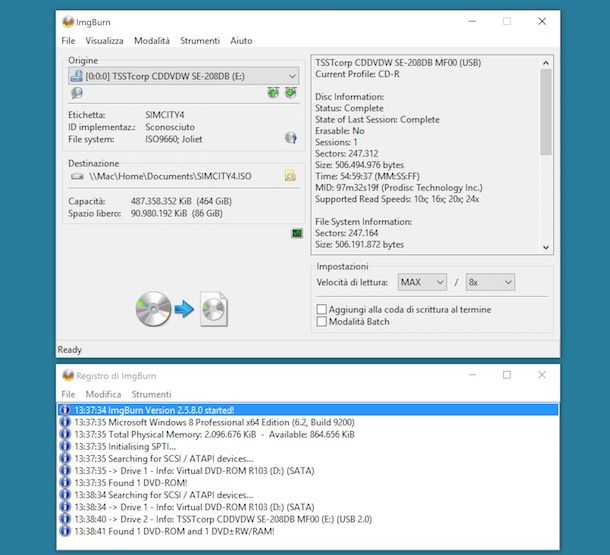This screenshot has height=555, width=610.
Task: Open Modifica menu in the log window
Action: coord(103,394)
